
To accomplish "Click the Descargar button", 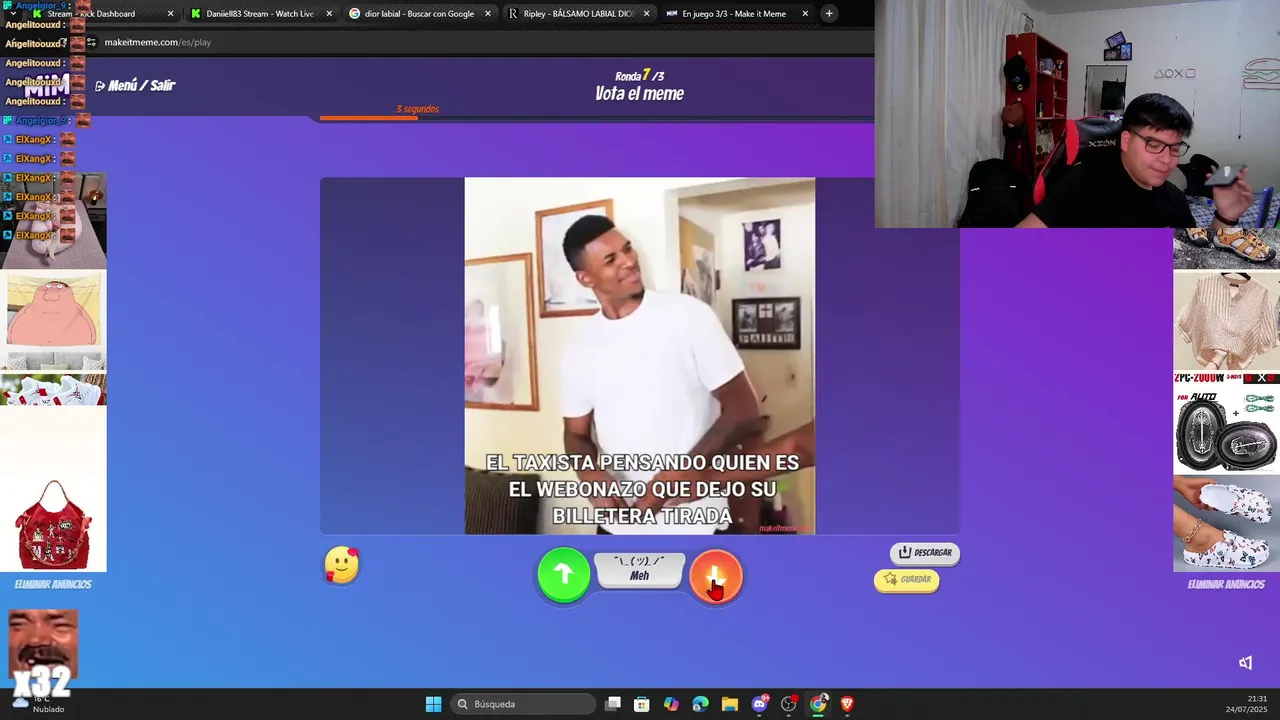I will click(x=925, y=552).
